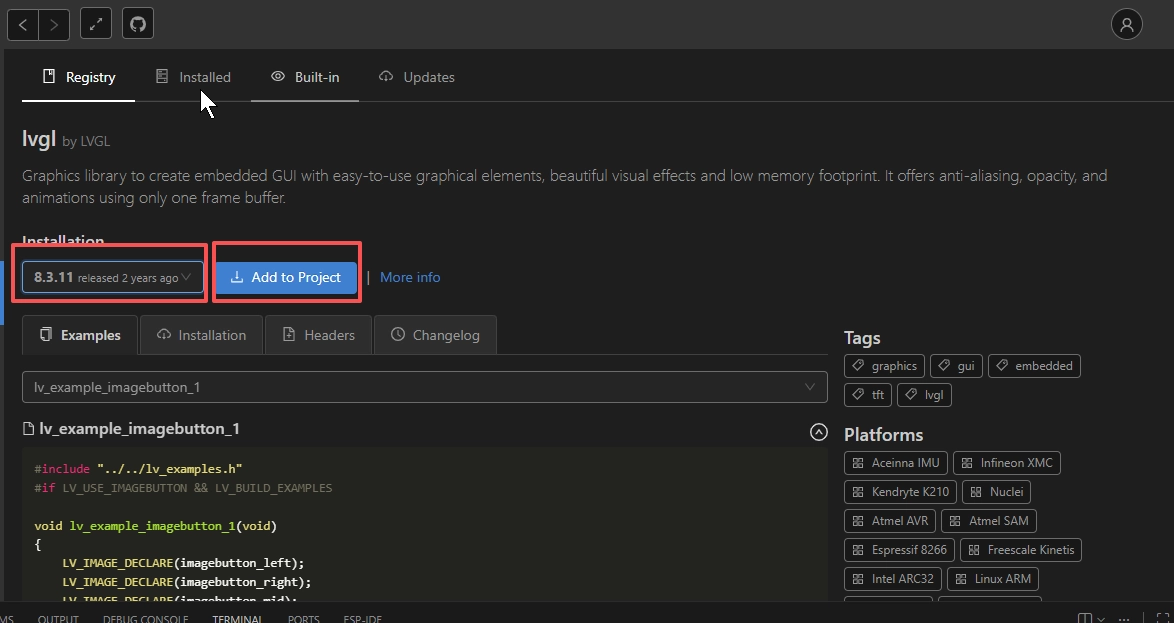The height and width of the screenshot is (623, 1174).
Task: Expand the lv_example_imagebutton_1 example selector
Action: coord(425,387)
